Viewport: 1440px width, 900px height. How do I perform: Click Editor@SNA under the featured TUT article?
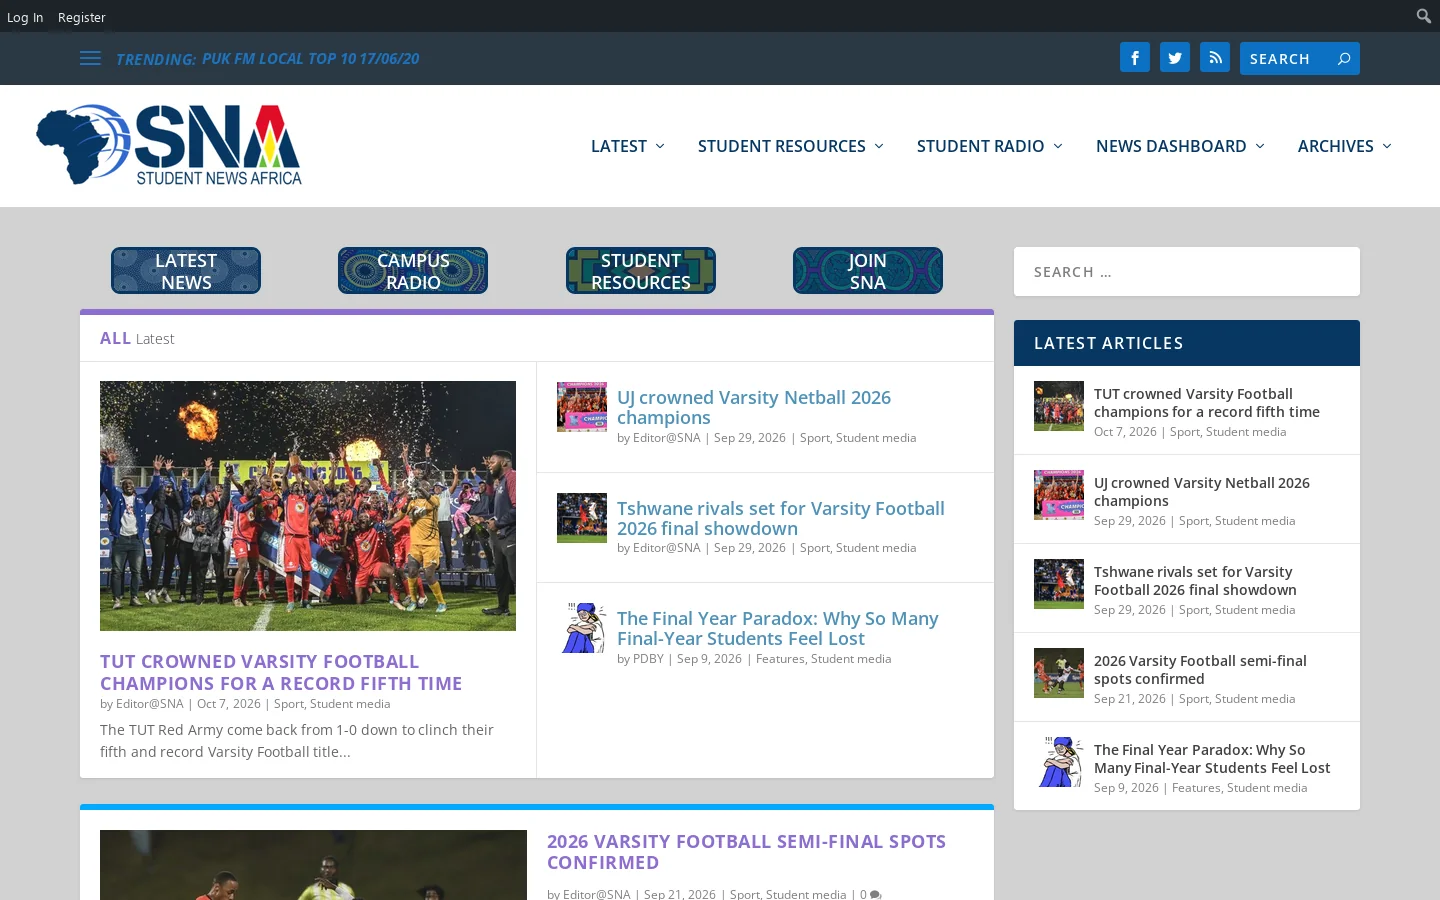[x=150, y=704]
